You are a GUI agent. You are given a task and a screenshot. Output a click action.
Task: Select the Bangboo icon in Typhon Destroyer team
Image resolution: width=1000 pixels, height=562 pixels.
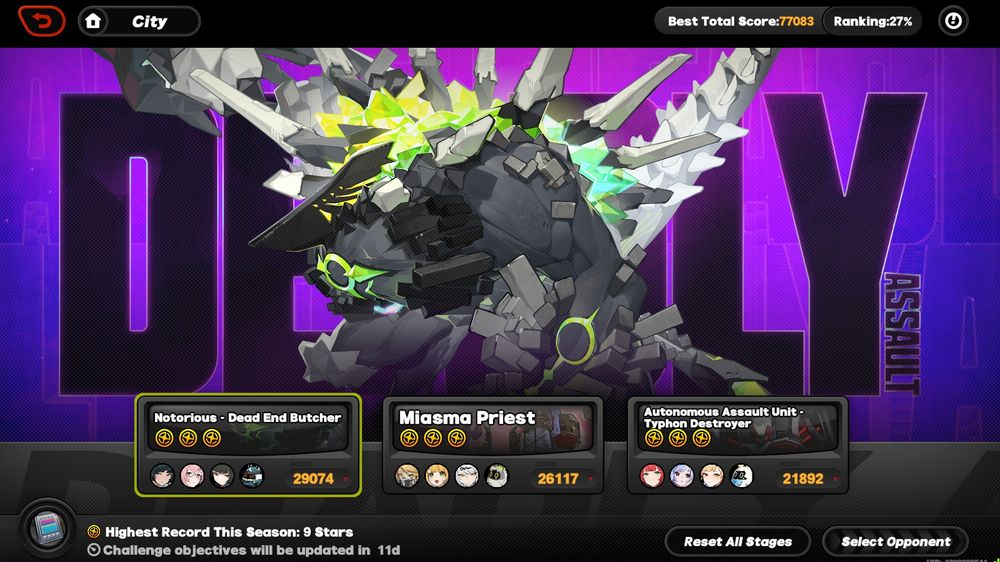tap(741, 476)
